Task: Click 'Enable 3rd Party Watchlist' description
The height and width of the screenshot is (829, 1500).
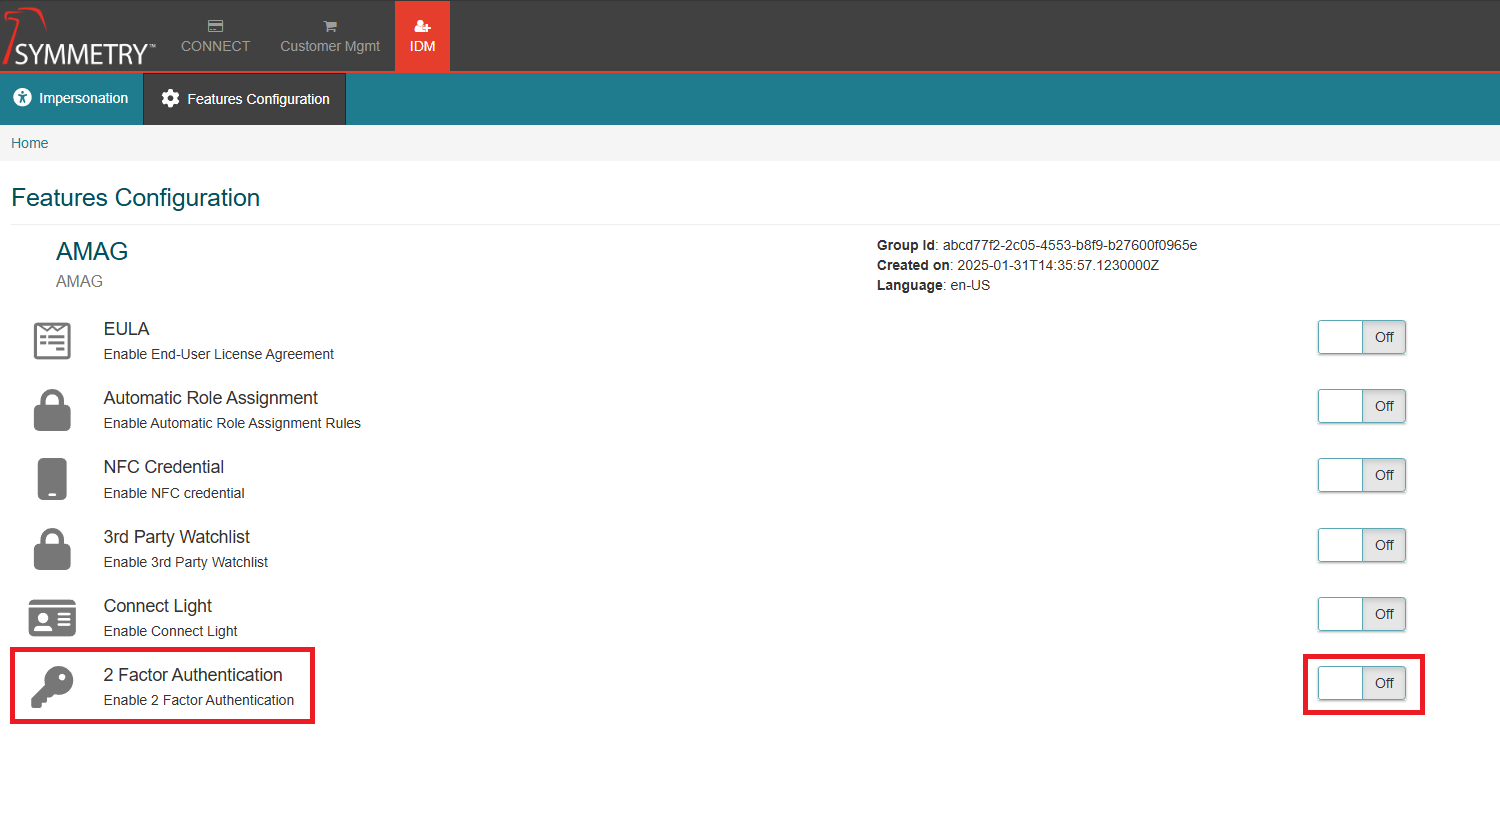Action: tap(186, 562)
